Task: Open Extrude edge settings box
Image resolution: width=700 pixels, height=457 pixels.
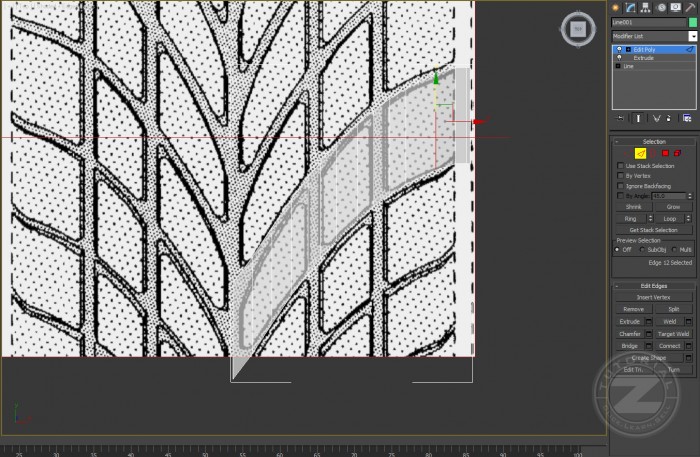Action: click(x=649, y=321)
